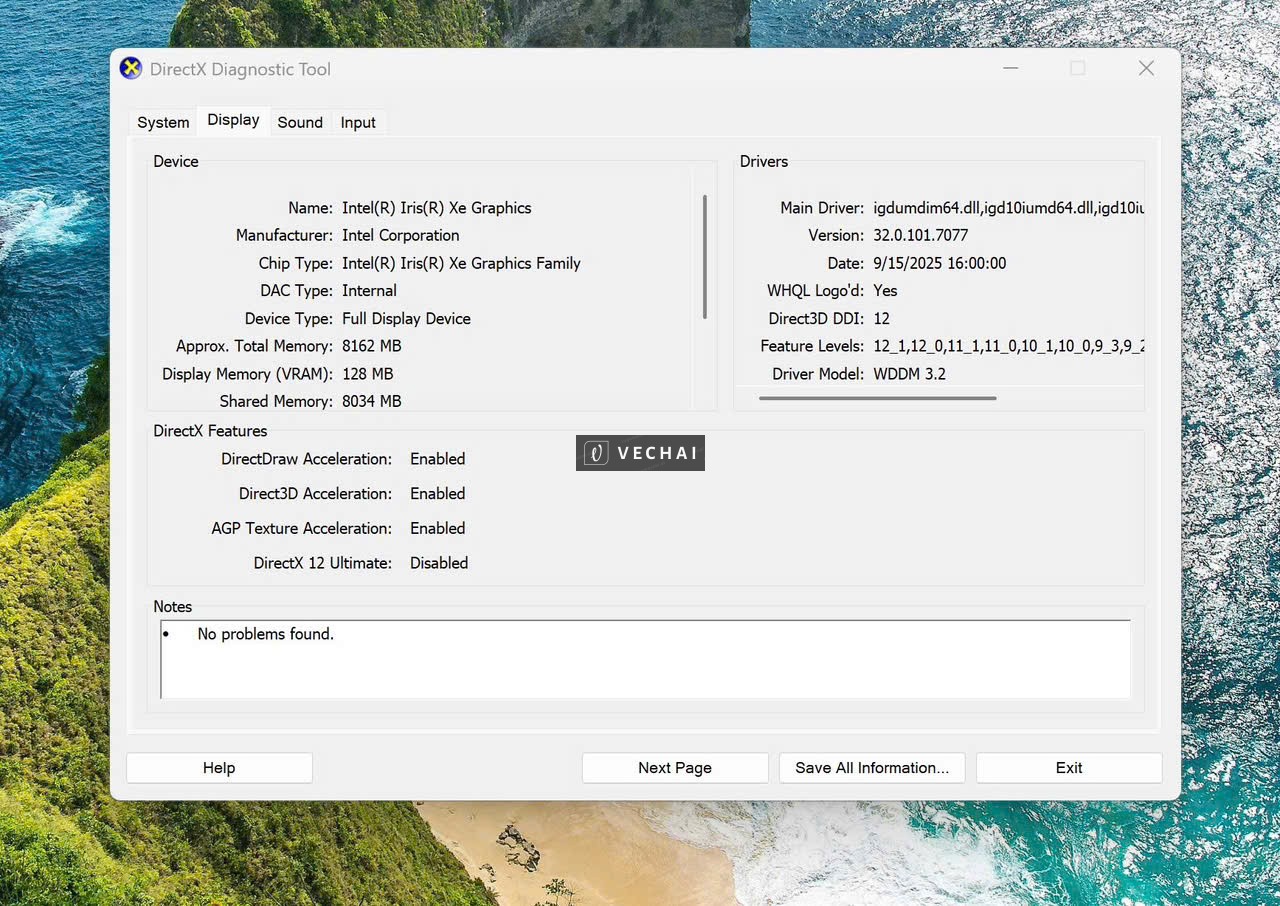This screenshot has width=1280, height=906.
Task: Click the Drivers panel horizontal scrollbar
Action: tap(878, 398)
